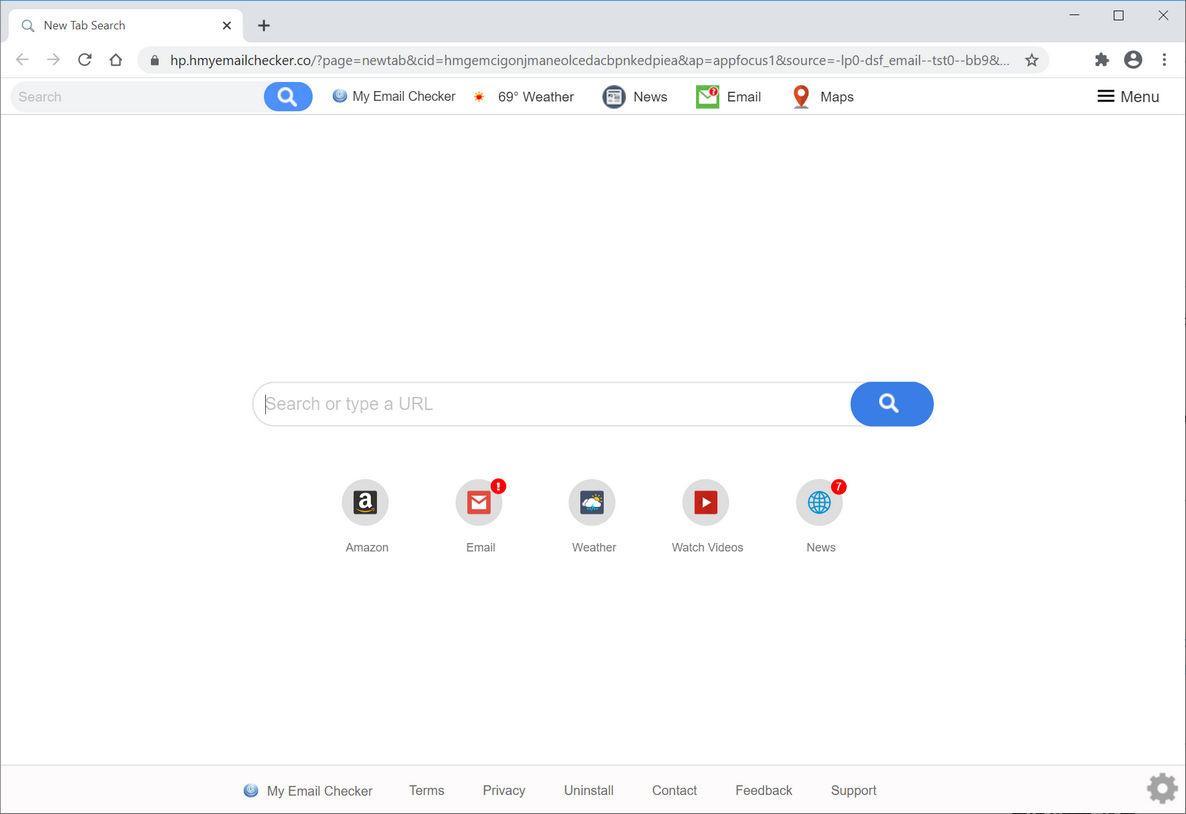Open the toolbar Email link
Viewport: 1186px width, 814px height.
[728, 97]
